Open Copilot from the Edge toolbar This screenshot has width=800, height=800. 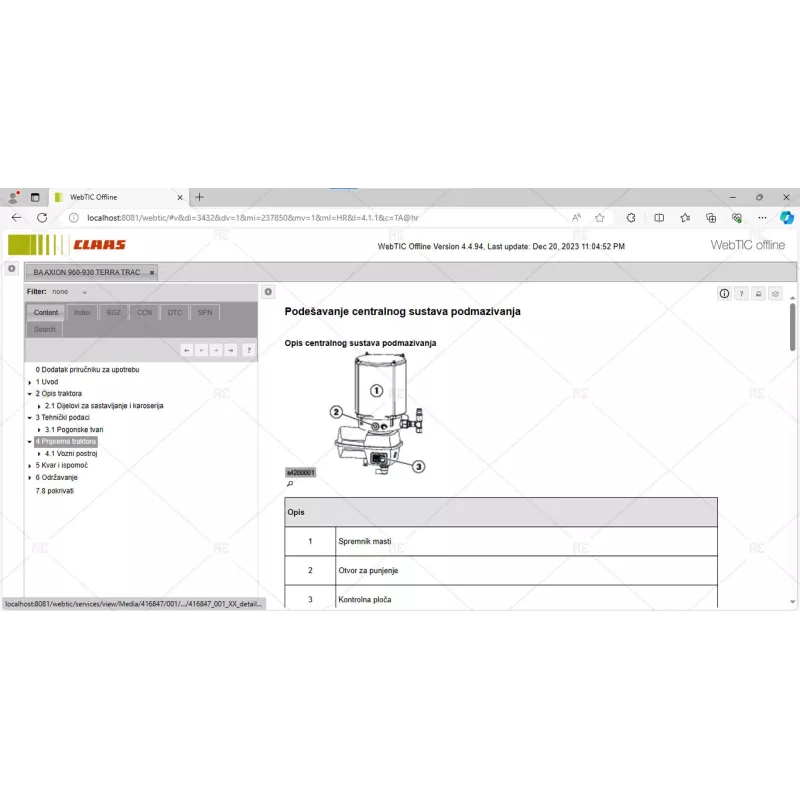point(787,217)
